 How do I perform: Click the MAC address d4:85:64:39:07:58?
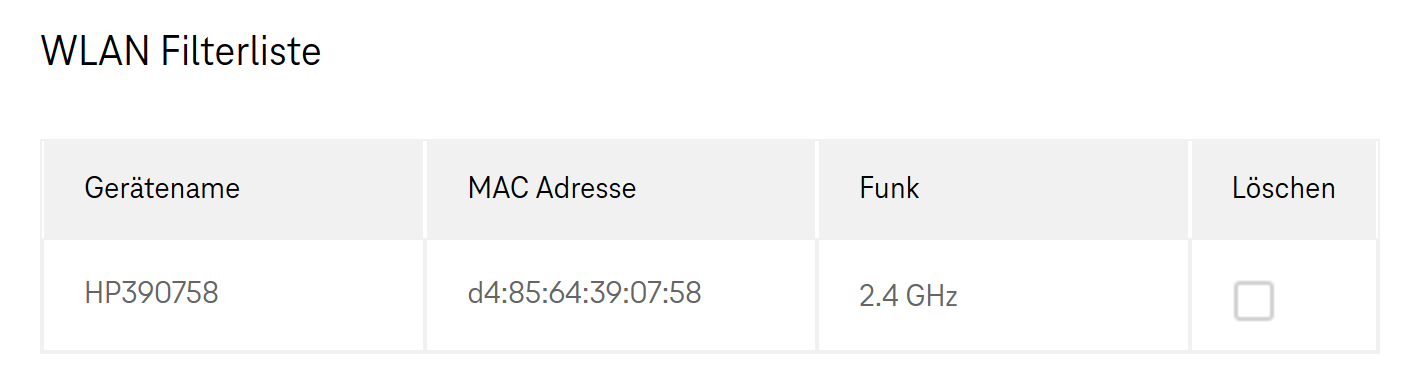(x=584, y=293)
